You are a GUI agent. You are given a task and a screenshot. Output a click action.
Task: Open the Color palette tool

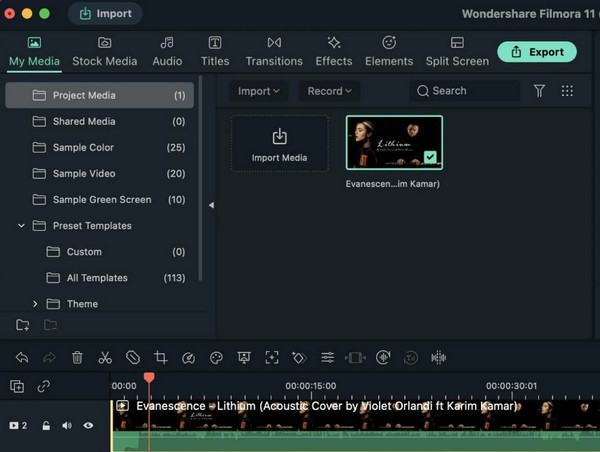point(216,358)
